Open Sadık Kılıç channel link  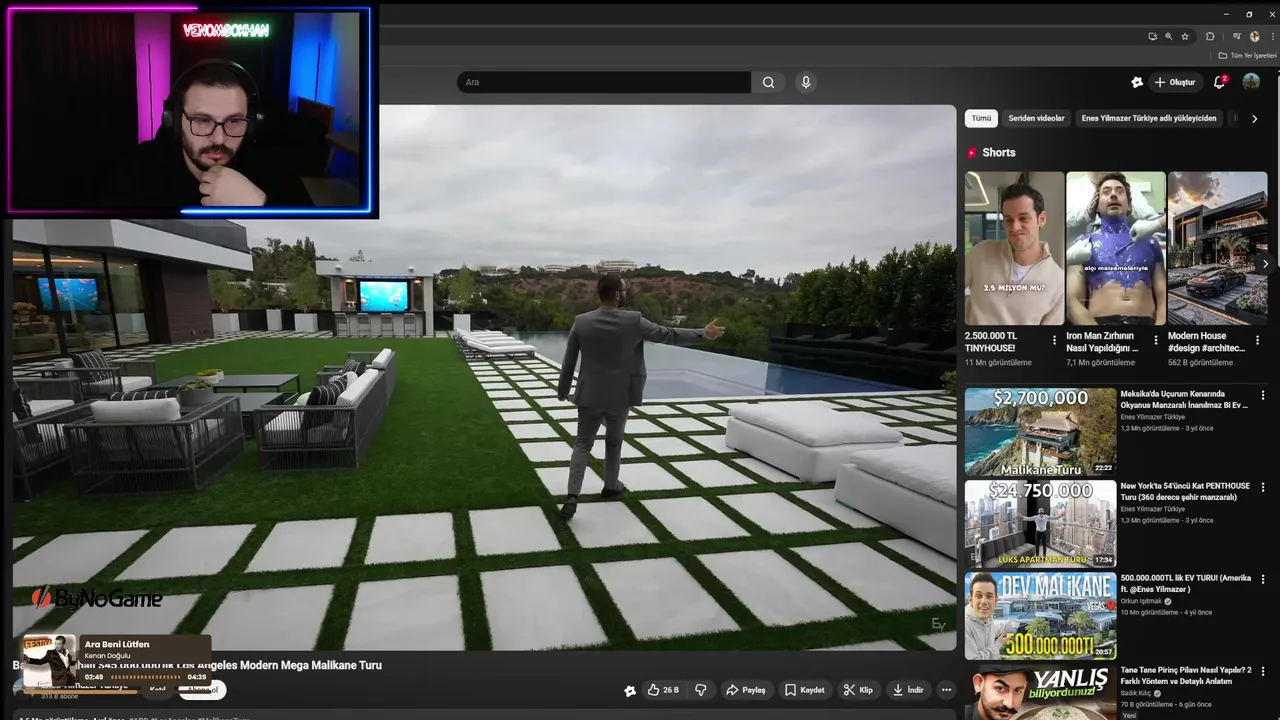[x=1137, y=693]
